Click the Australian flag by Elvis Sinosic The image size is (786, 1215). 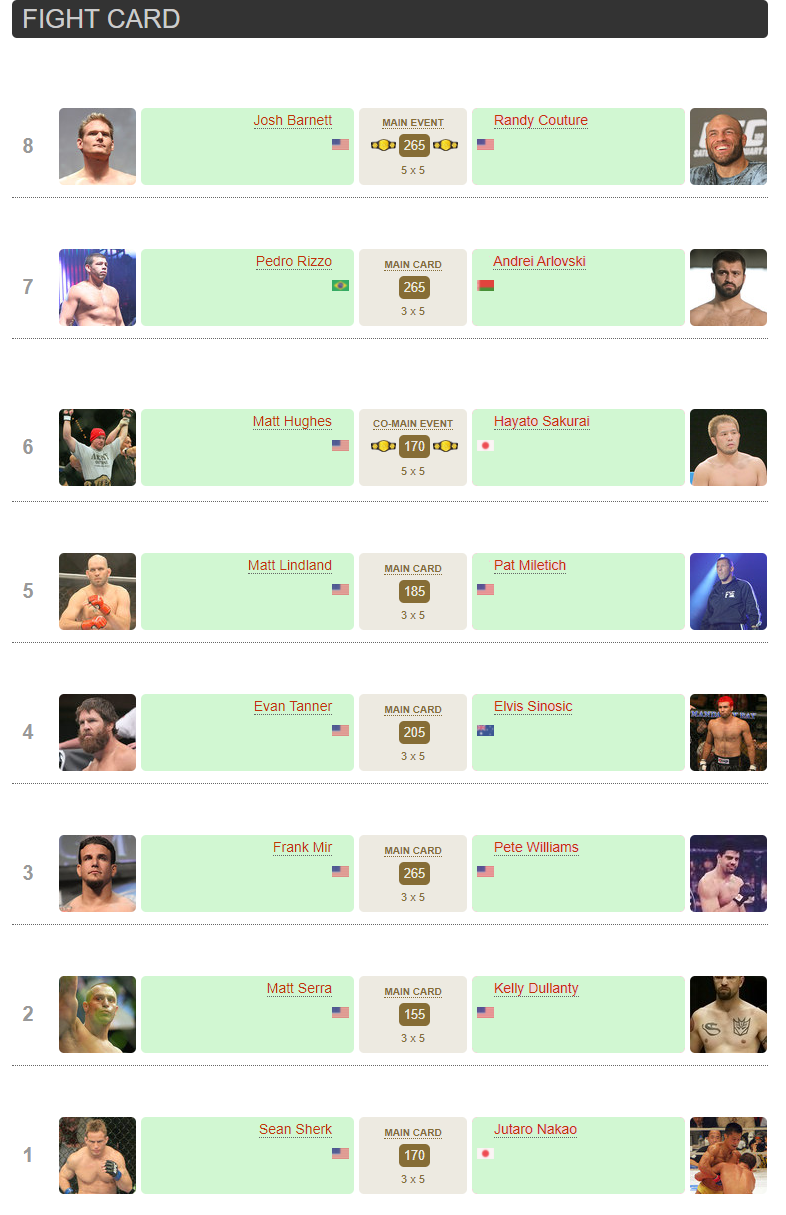click(x=486, y=730)
